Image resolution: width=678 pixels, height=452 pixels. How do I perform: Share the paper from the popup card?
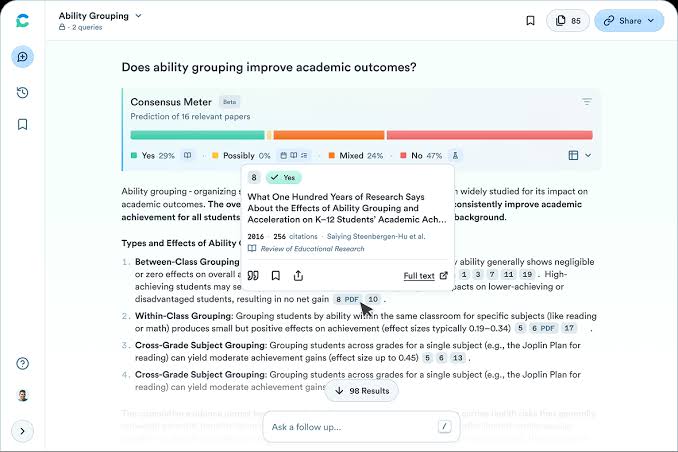[x=298, y=275]
